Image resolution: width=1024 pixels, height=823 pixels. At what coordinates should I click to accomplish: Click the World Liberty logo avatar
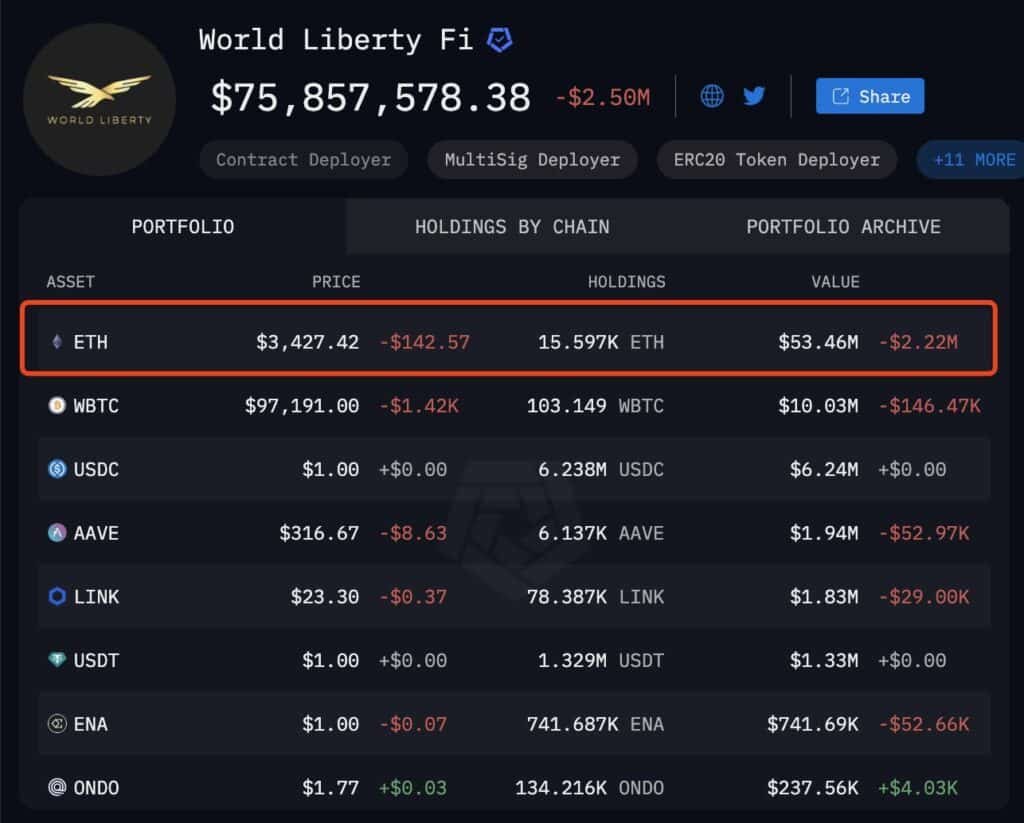(x=99, y=100)
